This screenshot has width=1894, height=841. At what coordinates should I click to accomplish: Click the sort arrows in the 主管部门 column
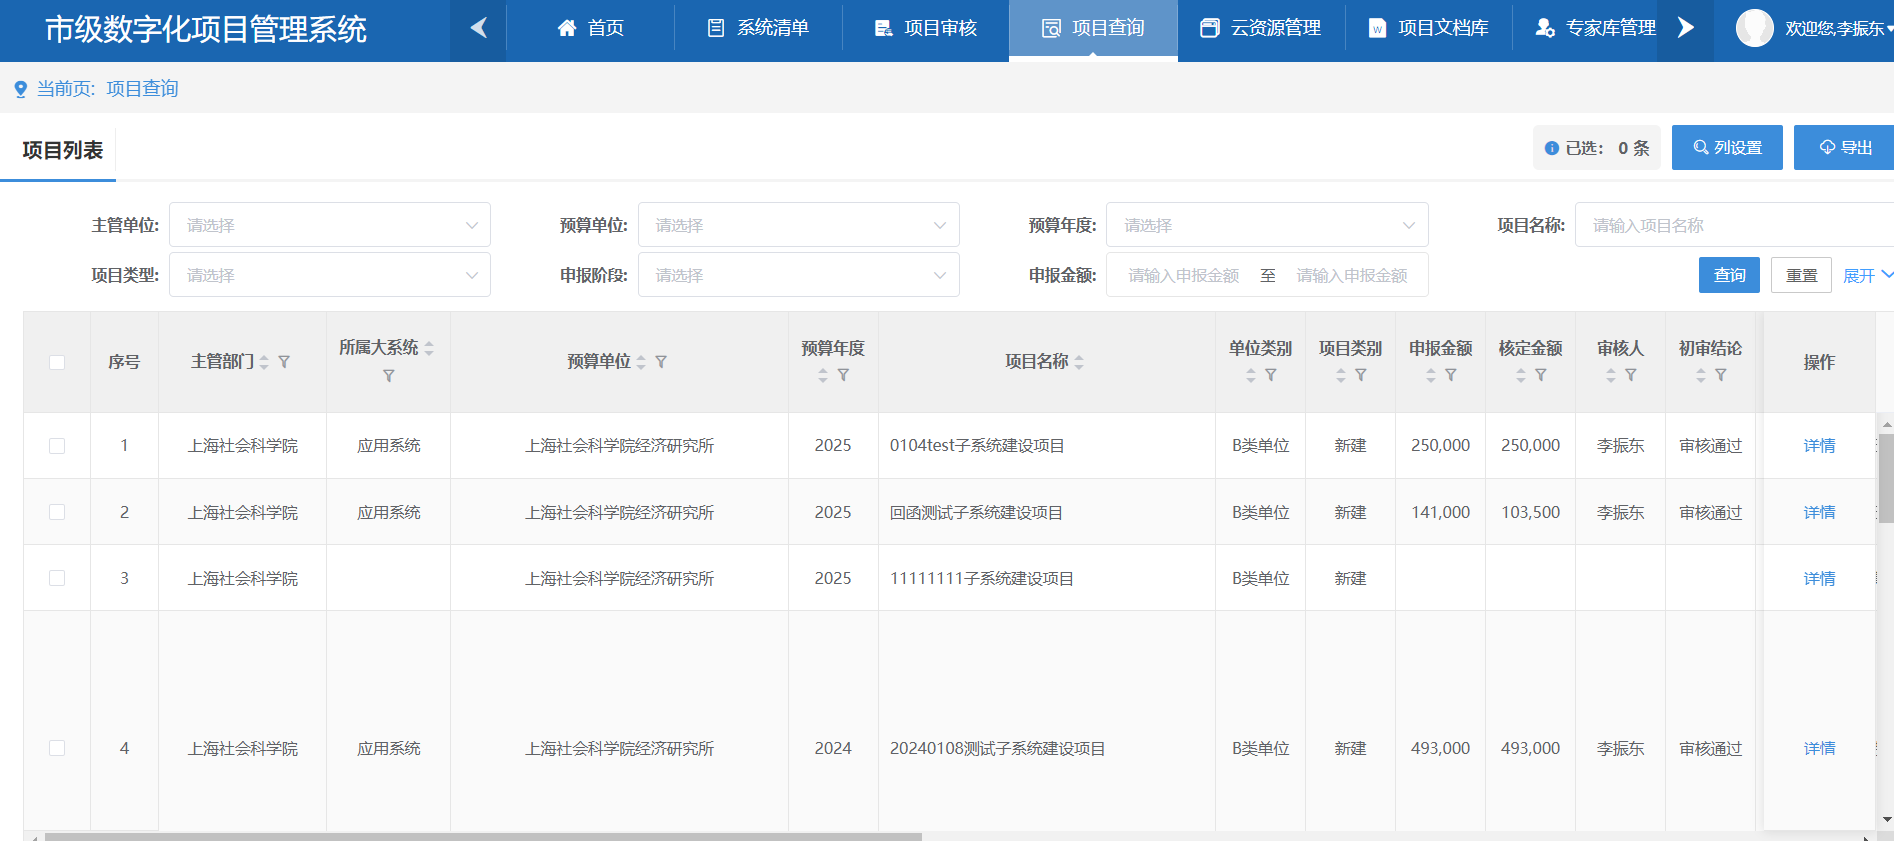[x=264, y=362]
